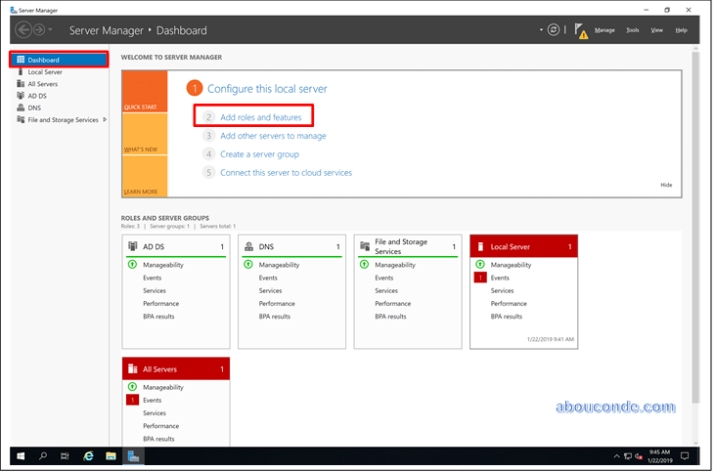Click the back navigation arrow

coord(22,30)
